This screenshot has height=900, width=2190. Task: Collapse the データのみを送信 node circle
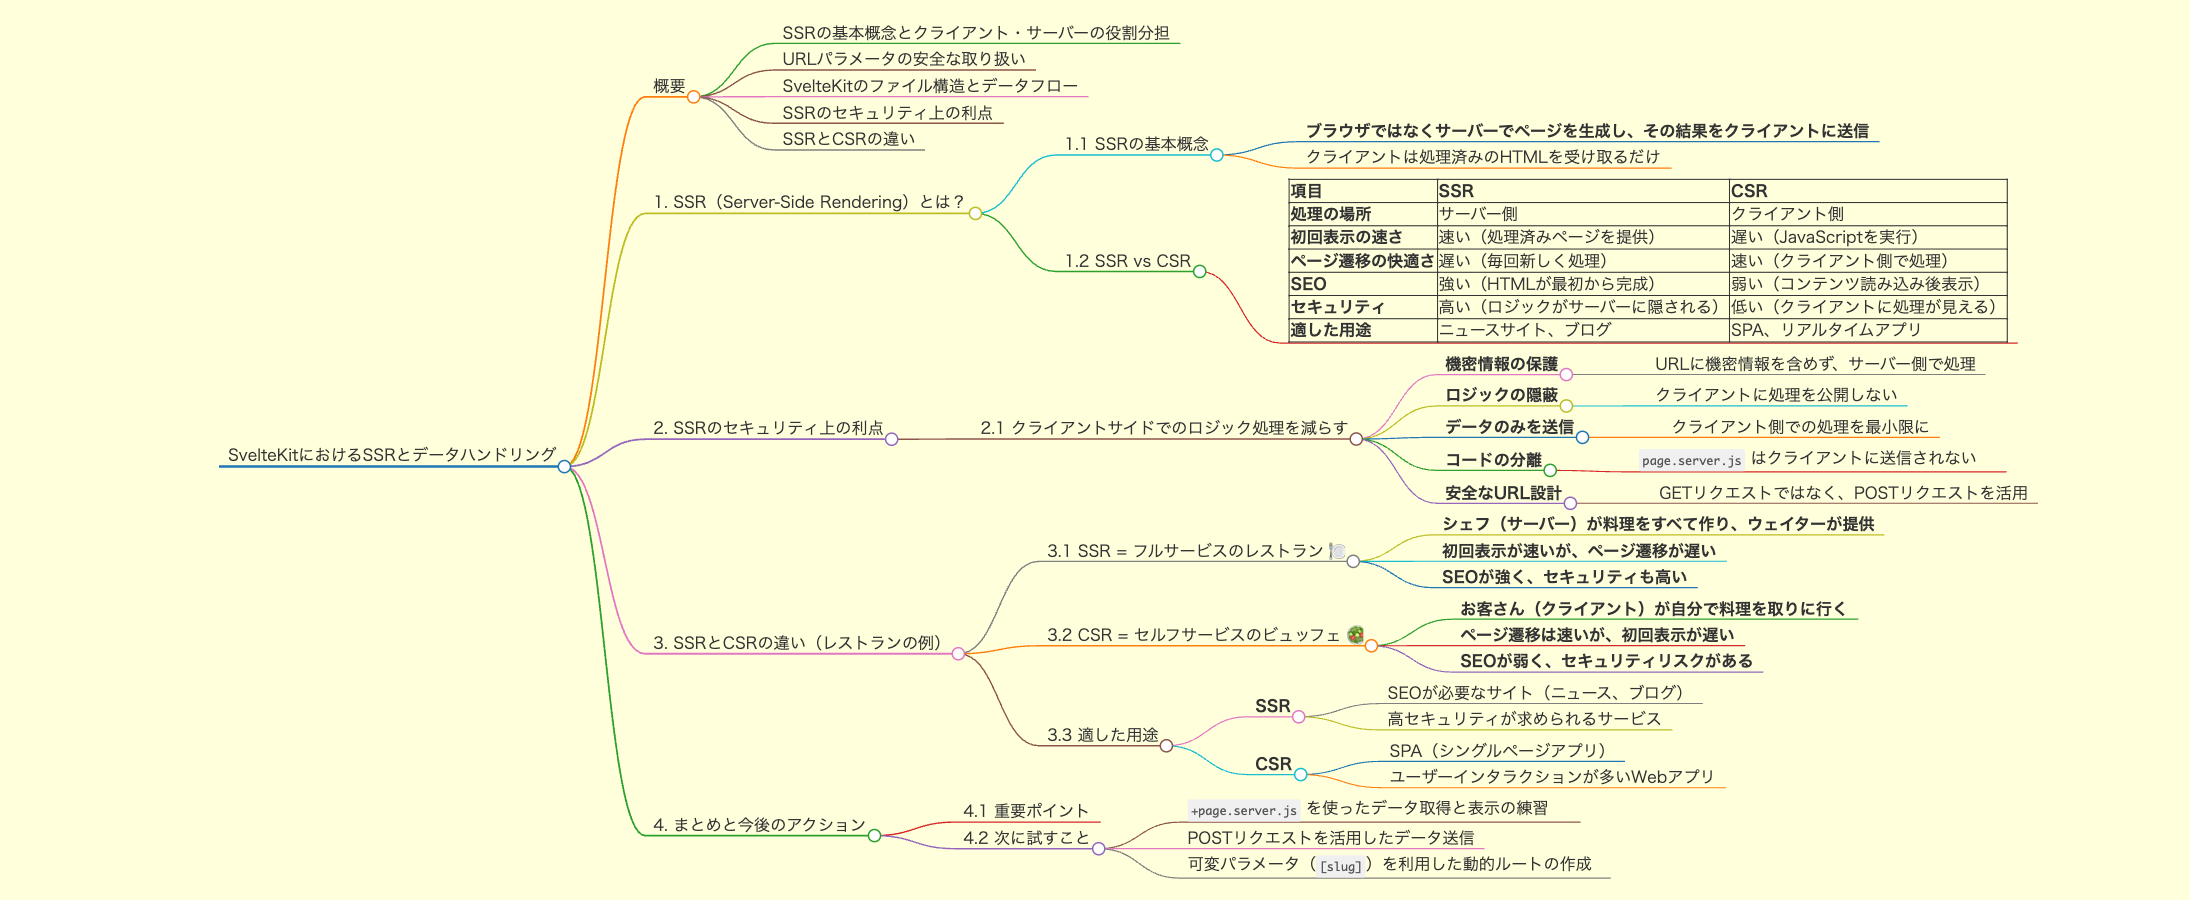1582,438
